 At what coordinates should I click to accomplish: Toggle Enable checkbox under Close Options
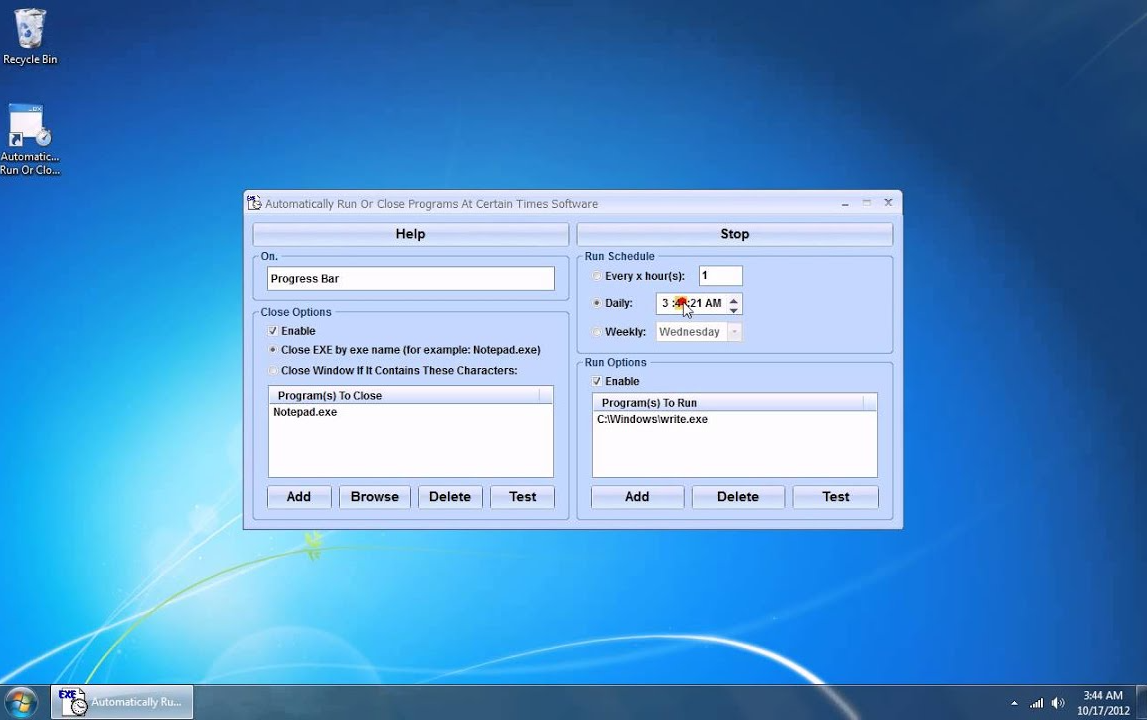273,331
